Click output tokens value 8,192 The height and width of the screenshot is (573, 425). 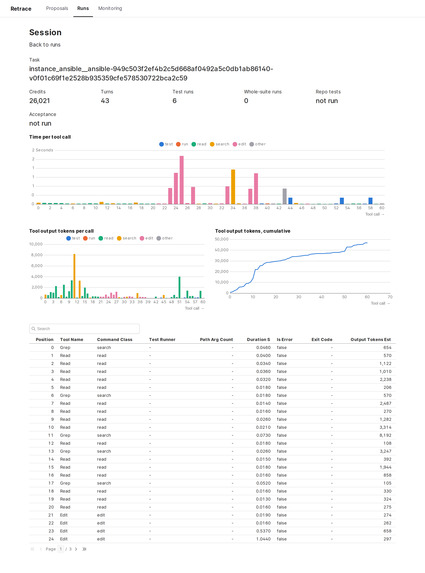pyautogui.click(x=385, y=435)
